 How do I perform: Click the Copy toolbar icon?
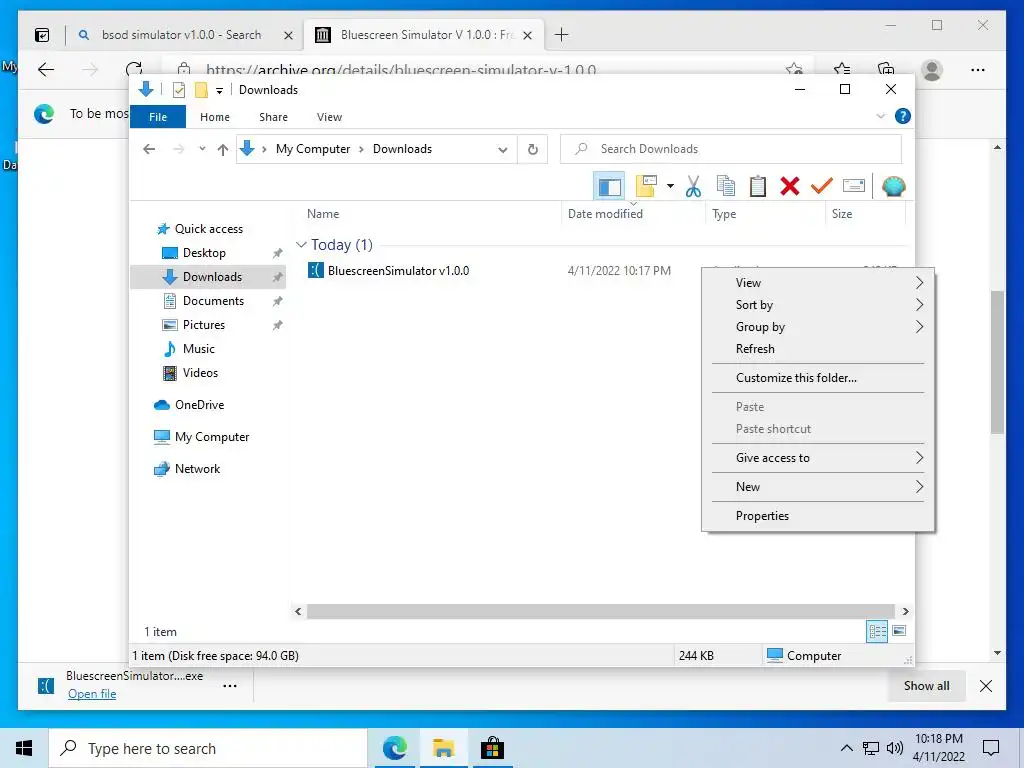[x=726, y=187]
